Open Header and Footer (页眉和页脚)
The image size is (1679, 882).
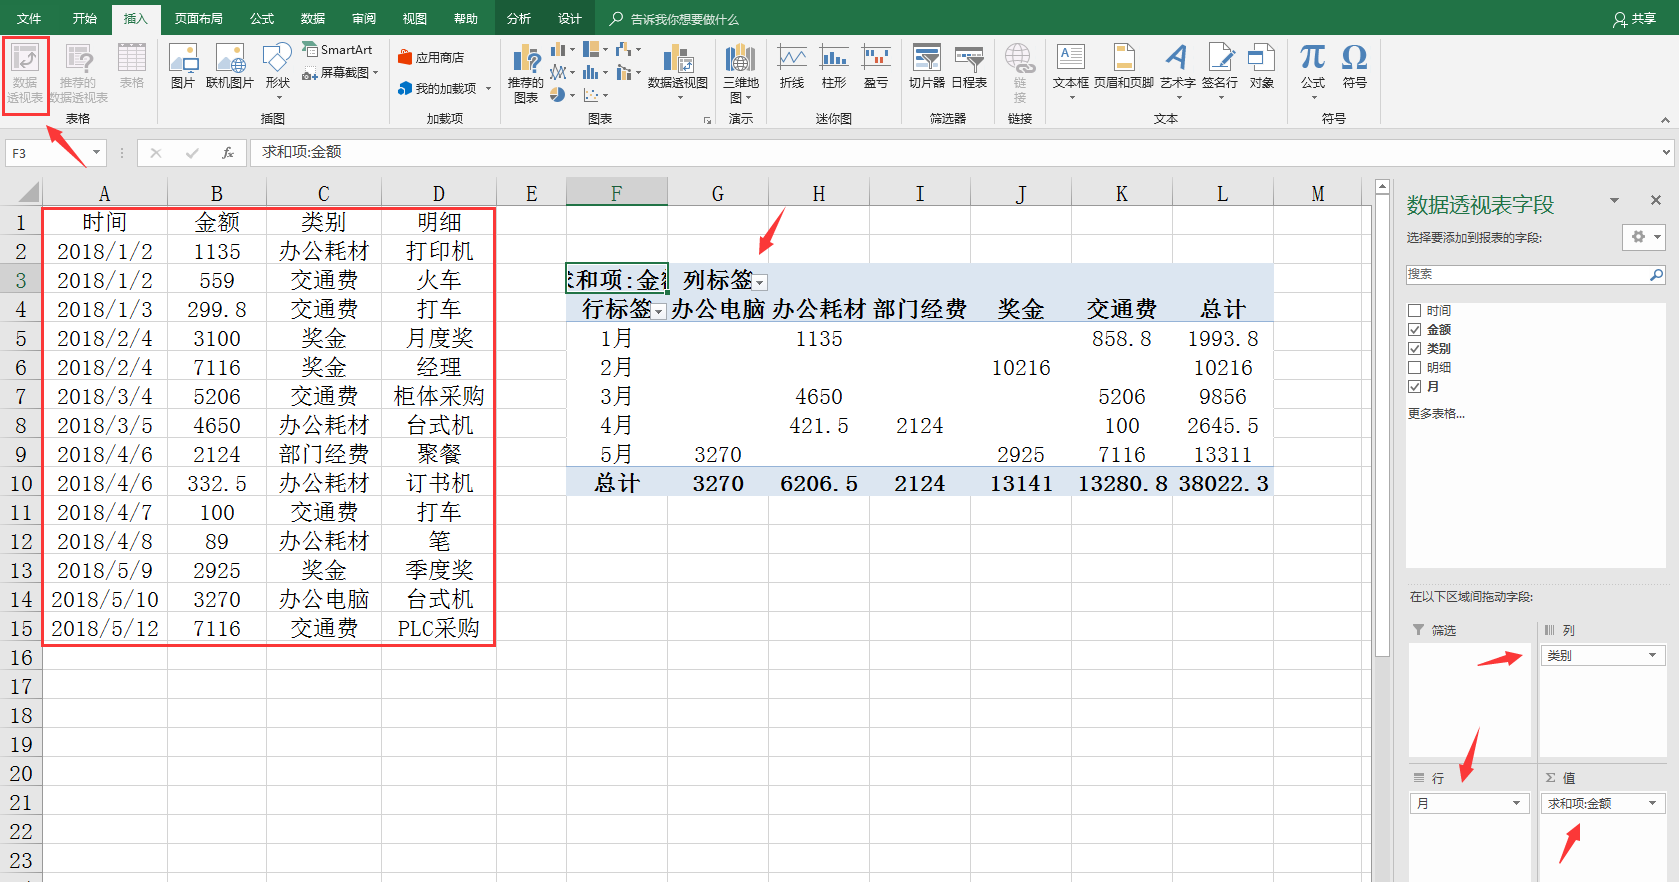(1124, 67)
